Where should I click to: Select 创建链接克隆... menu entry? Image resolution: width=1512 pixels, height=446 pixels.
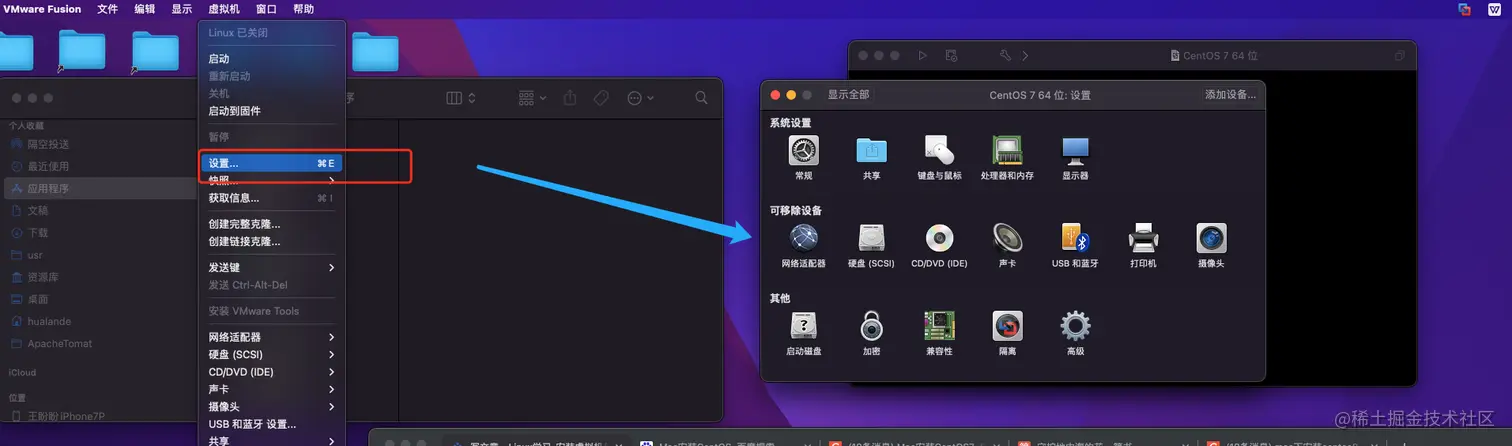(272, 241)
